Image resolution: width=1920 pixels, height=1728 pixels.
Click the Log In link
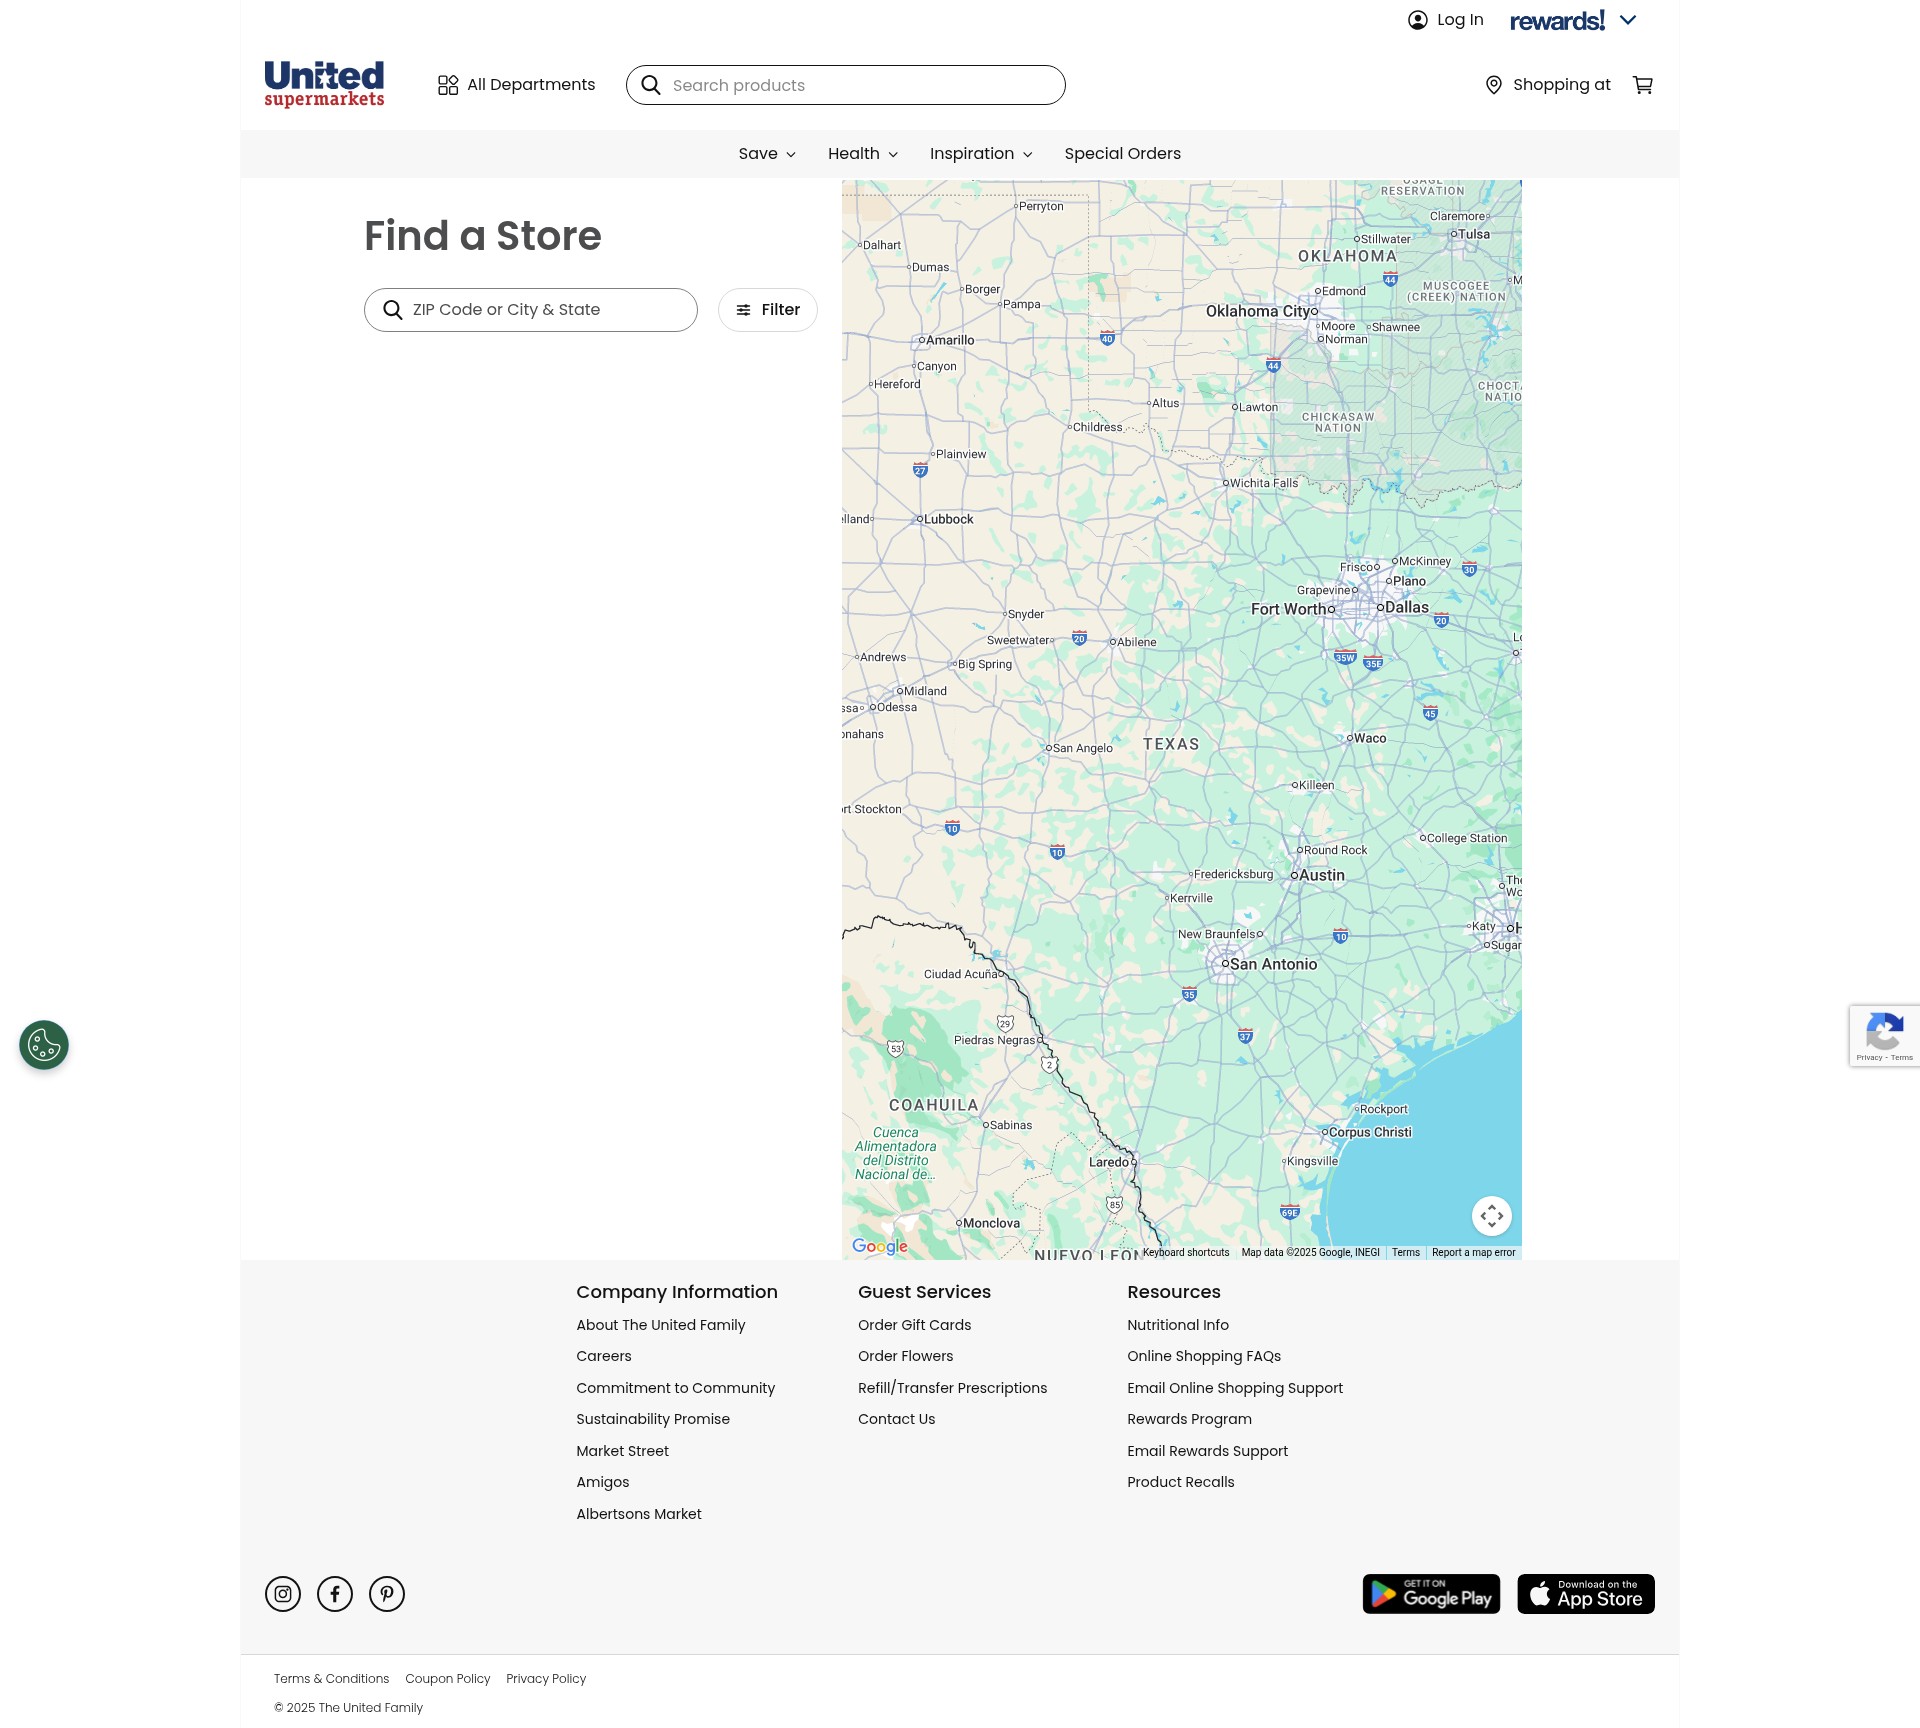click(x=1446, y=20)
